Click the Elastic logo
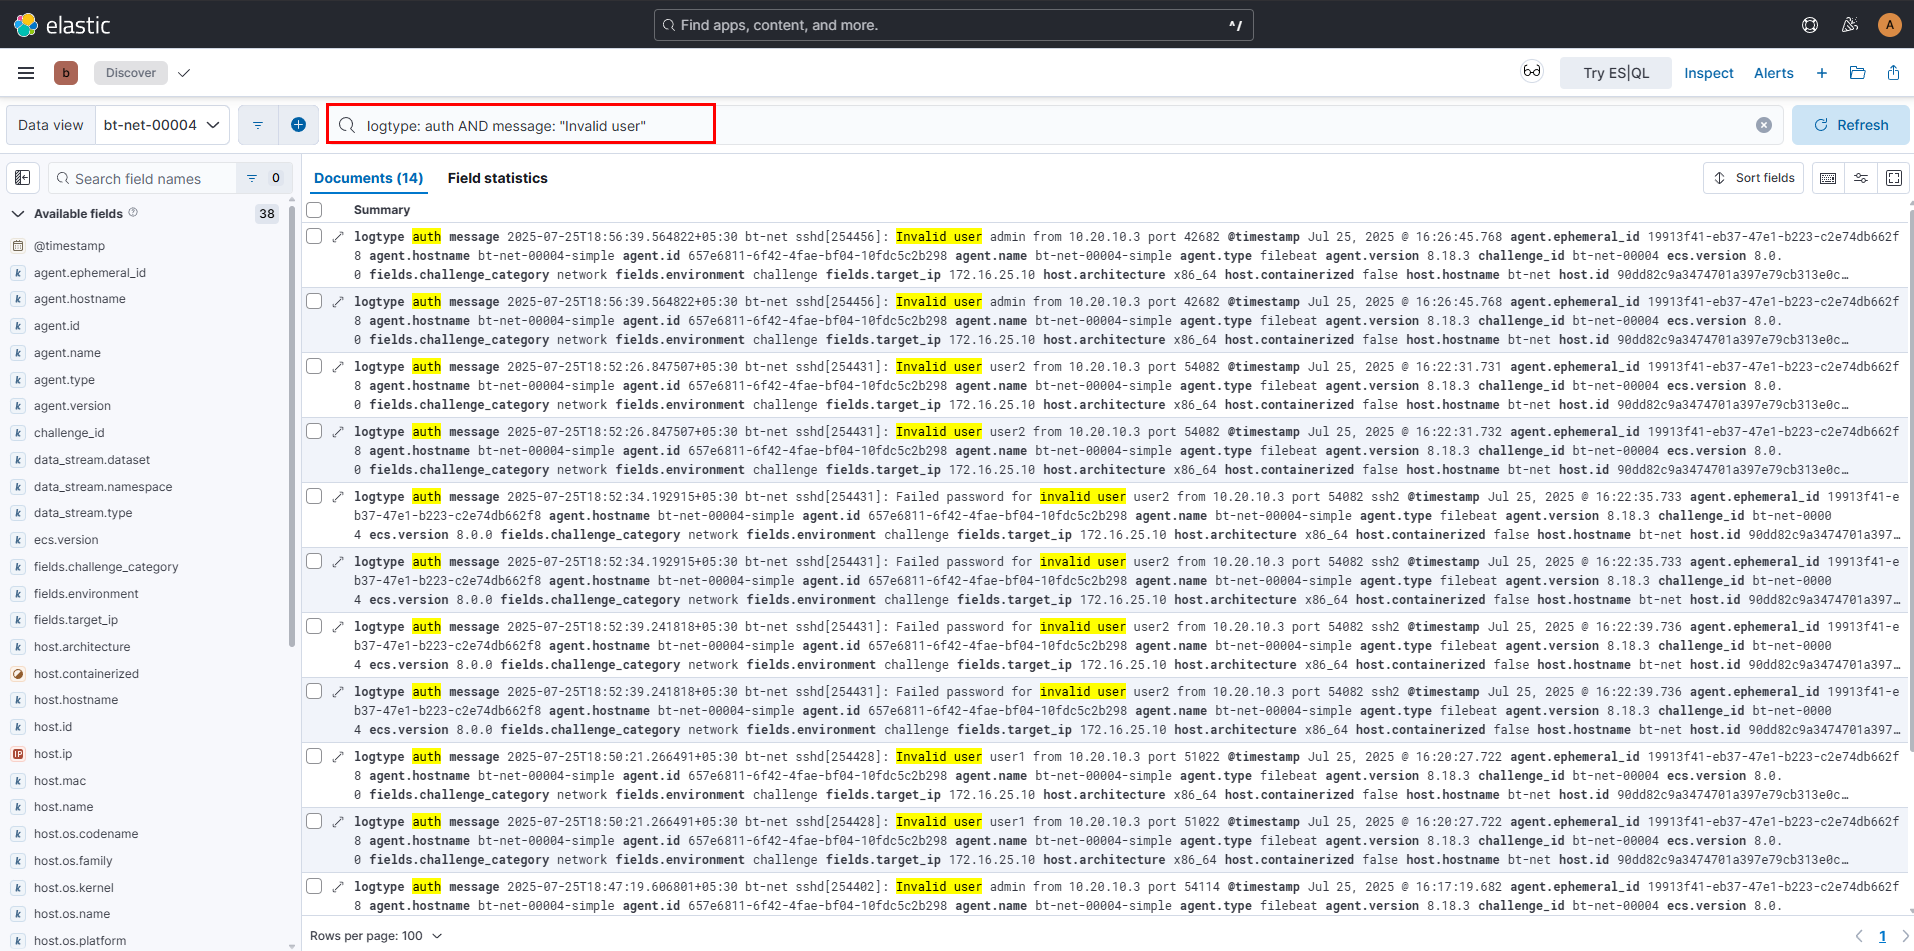 point(62,25)
